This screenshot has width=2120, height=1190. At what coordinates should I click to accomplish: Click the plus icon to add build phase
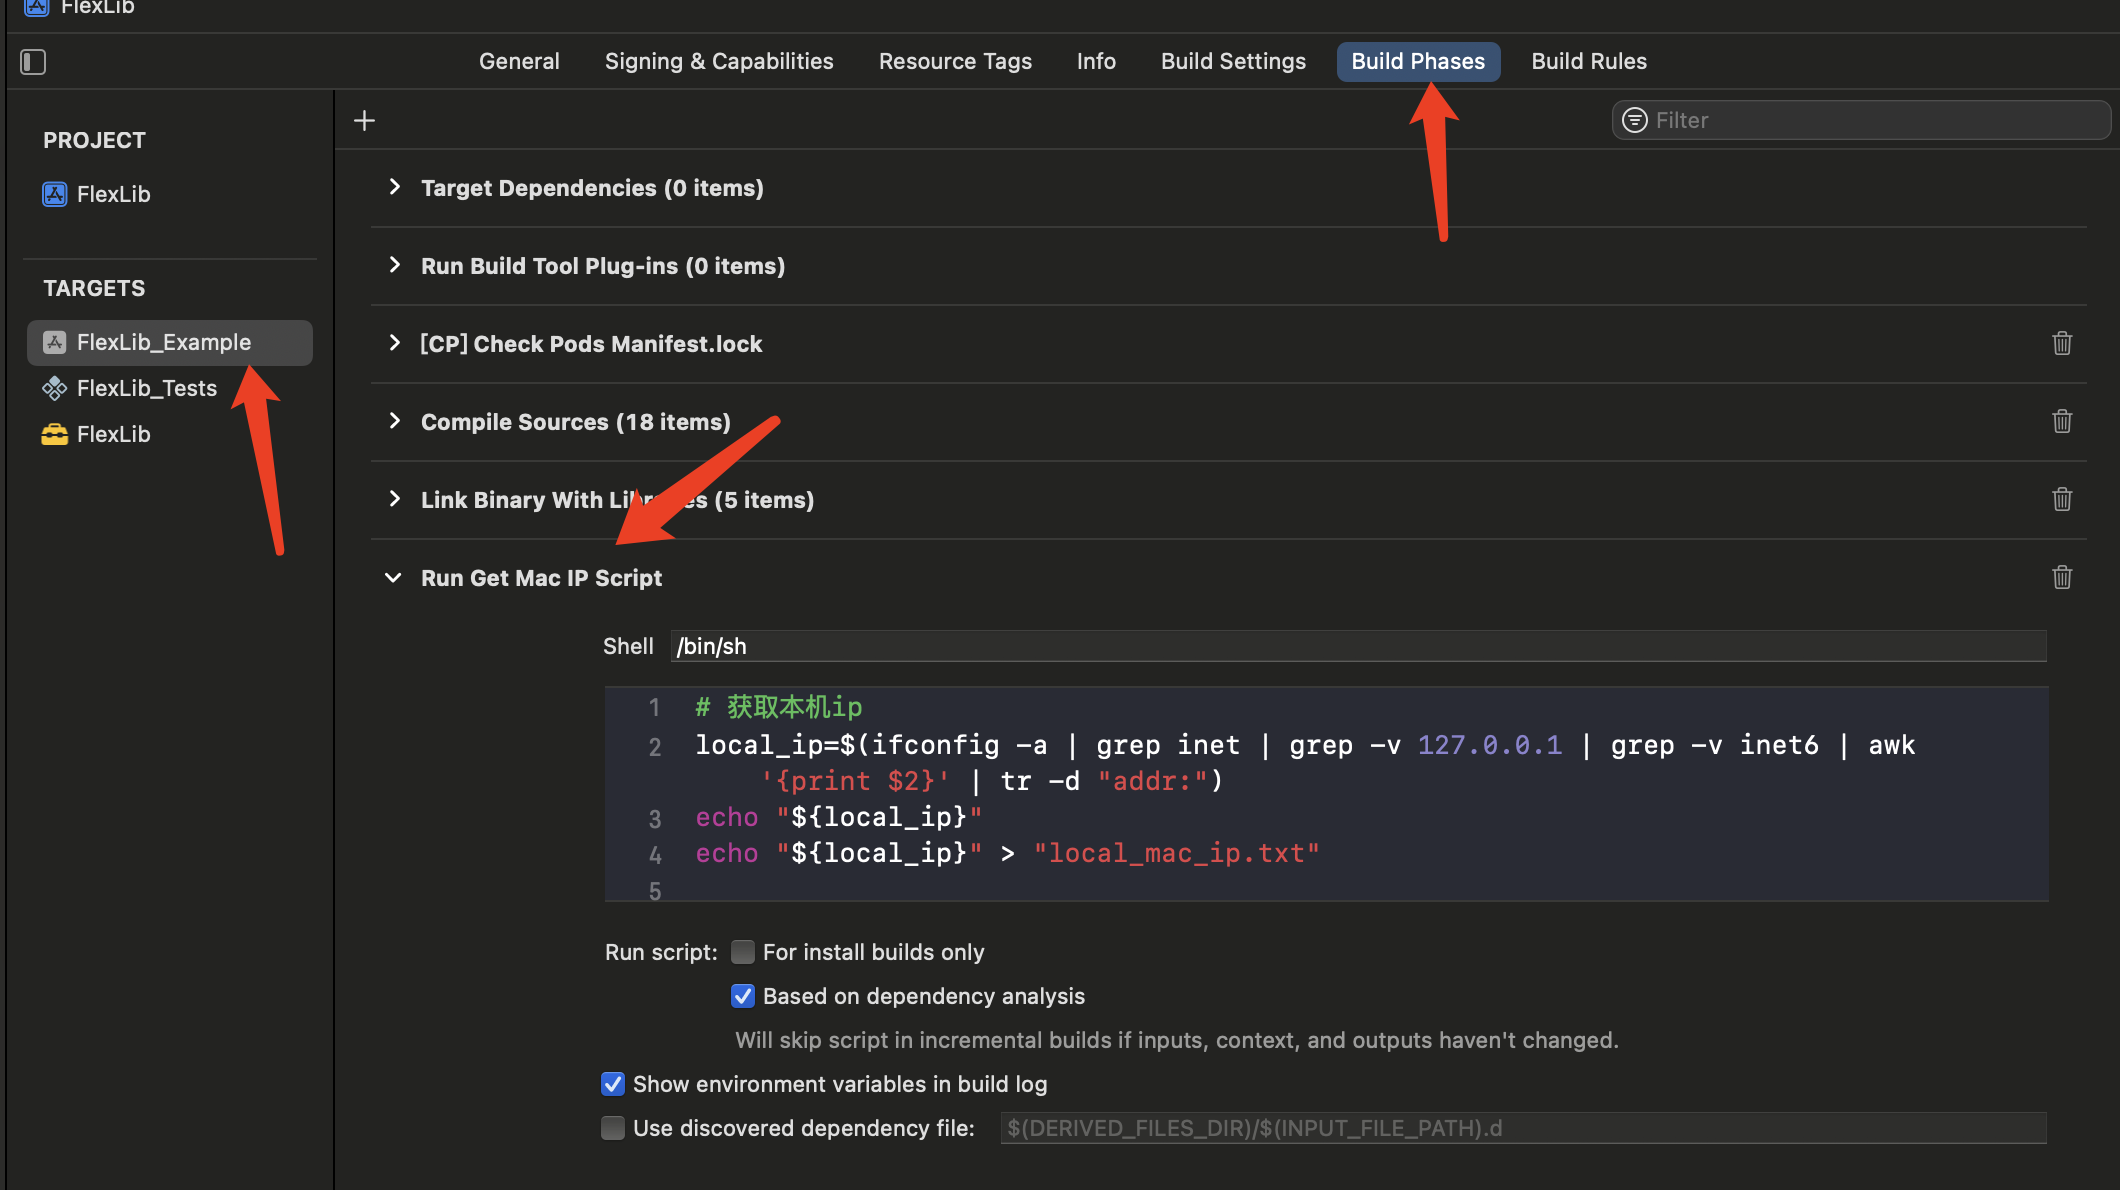point(364,121)
